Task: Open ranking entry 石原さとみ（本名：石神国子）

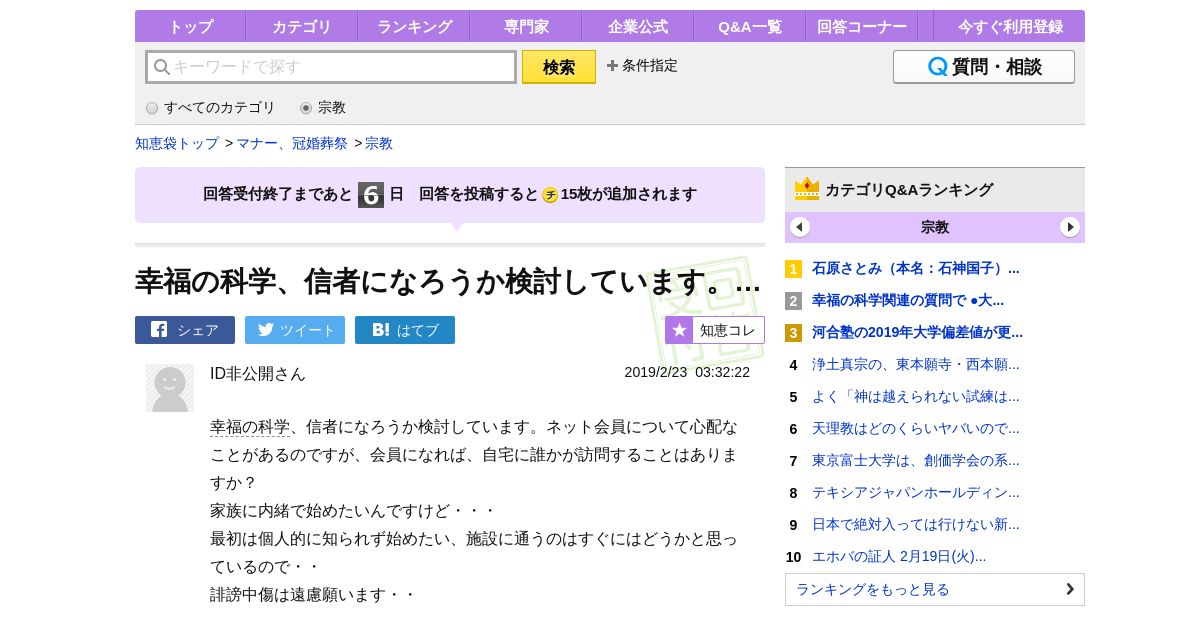Action: 916,268
